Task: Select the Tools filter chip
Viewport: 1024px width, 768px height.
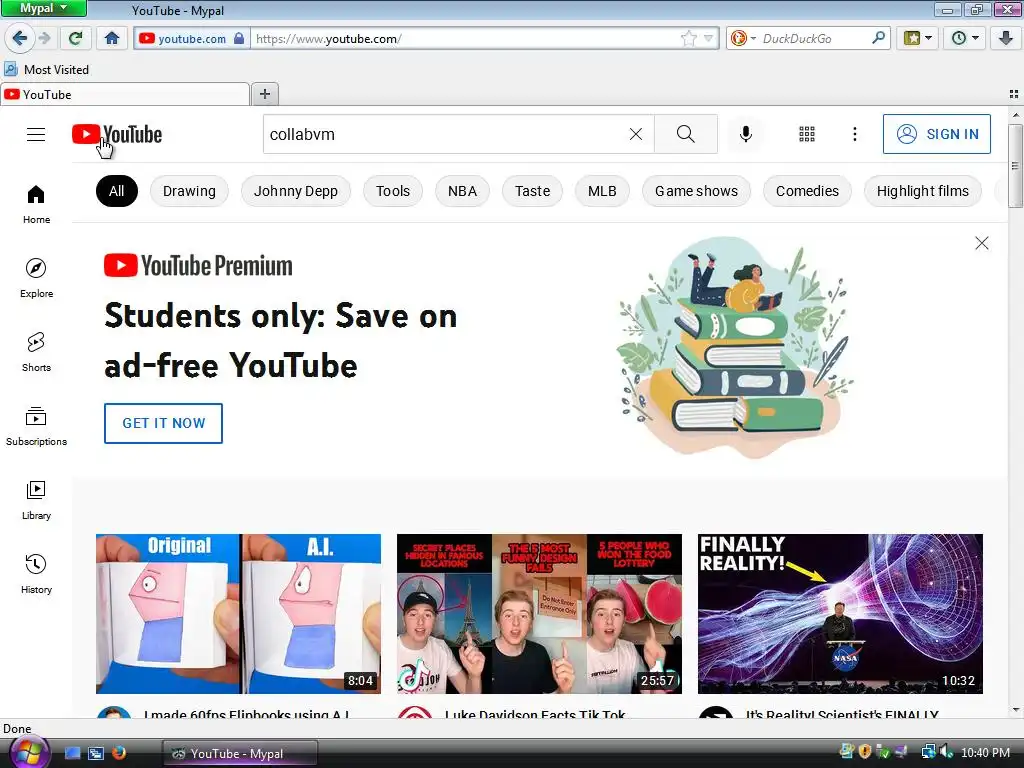Action: [x=392, y=191]
